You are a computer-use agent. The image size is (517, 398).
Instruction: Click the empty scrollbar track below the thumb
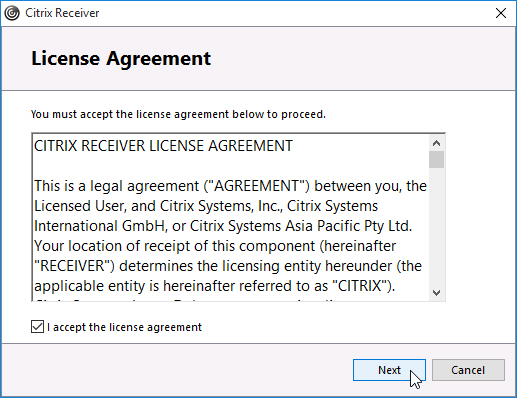[436, 227]
